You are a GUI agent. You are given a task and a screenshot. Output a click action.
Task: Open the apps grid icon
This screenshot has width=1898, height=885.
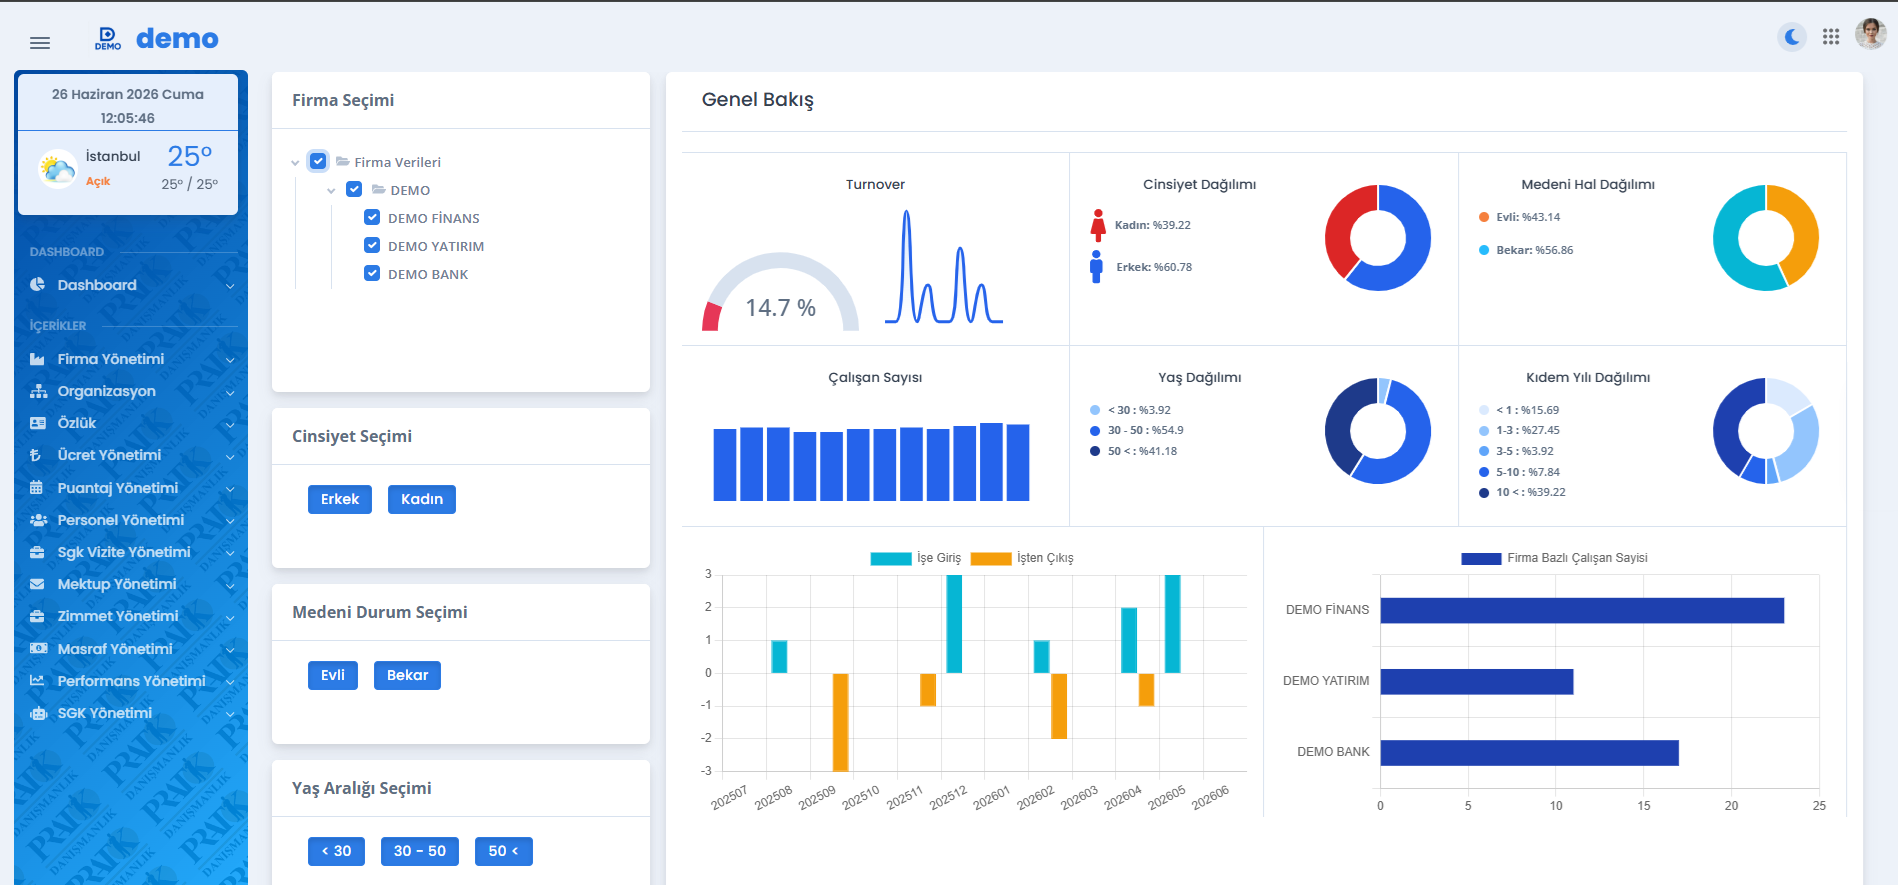[1831, 37]
